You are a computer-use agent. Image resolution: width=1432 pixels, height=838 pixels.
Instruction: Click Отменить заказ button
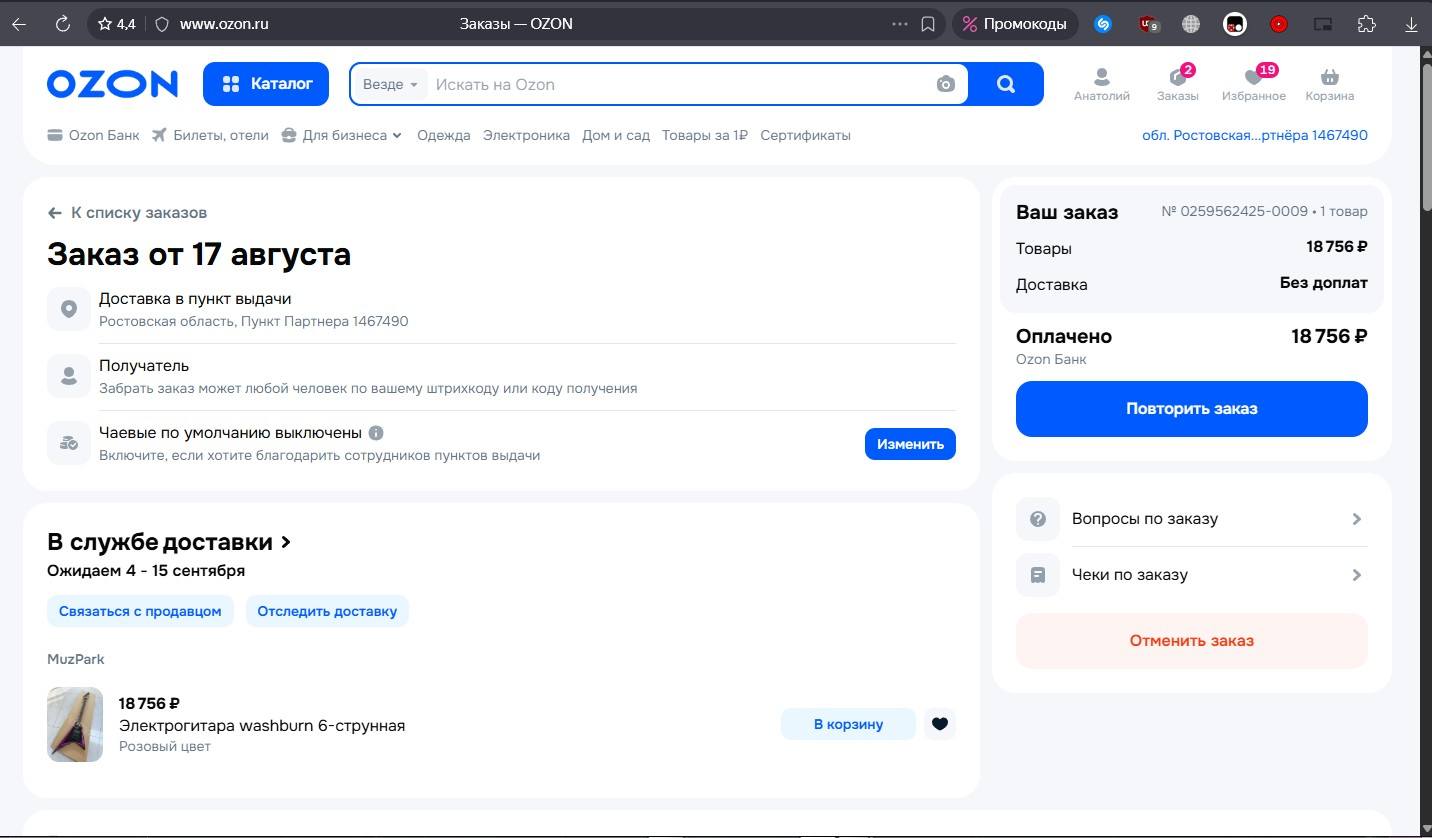click(x=1192, y=641)
